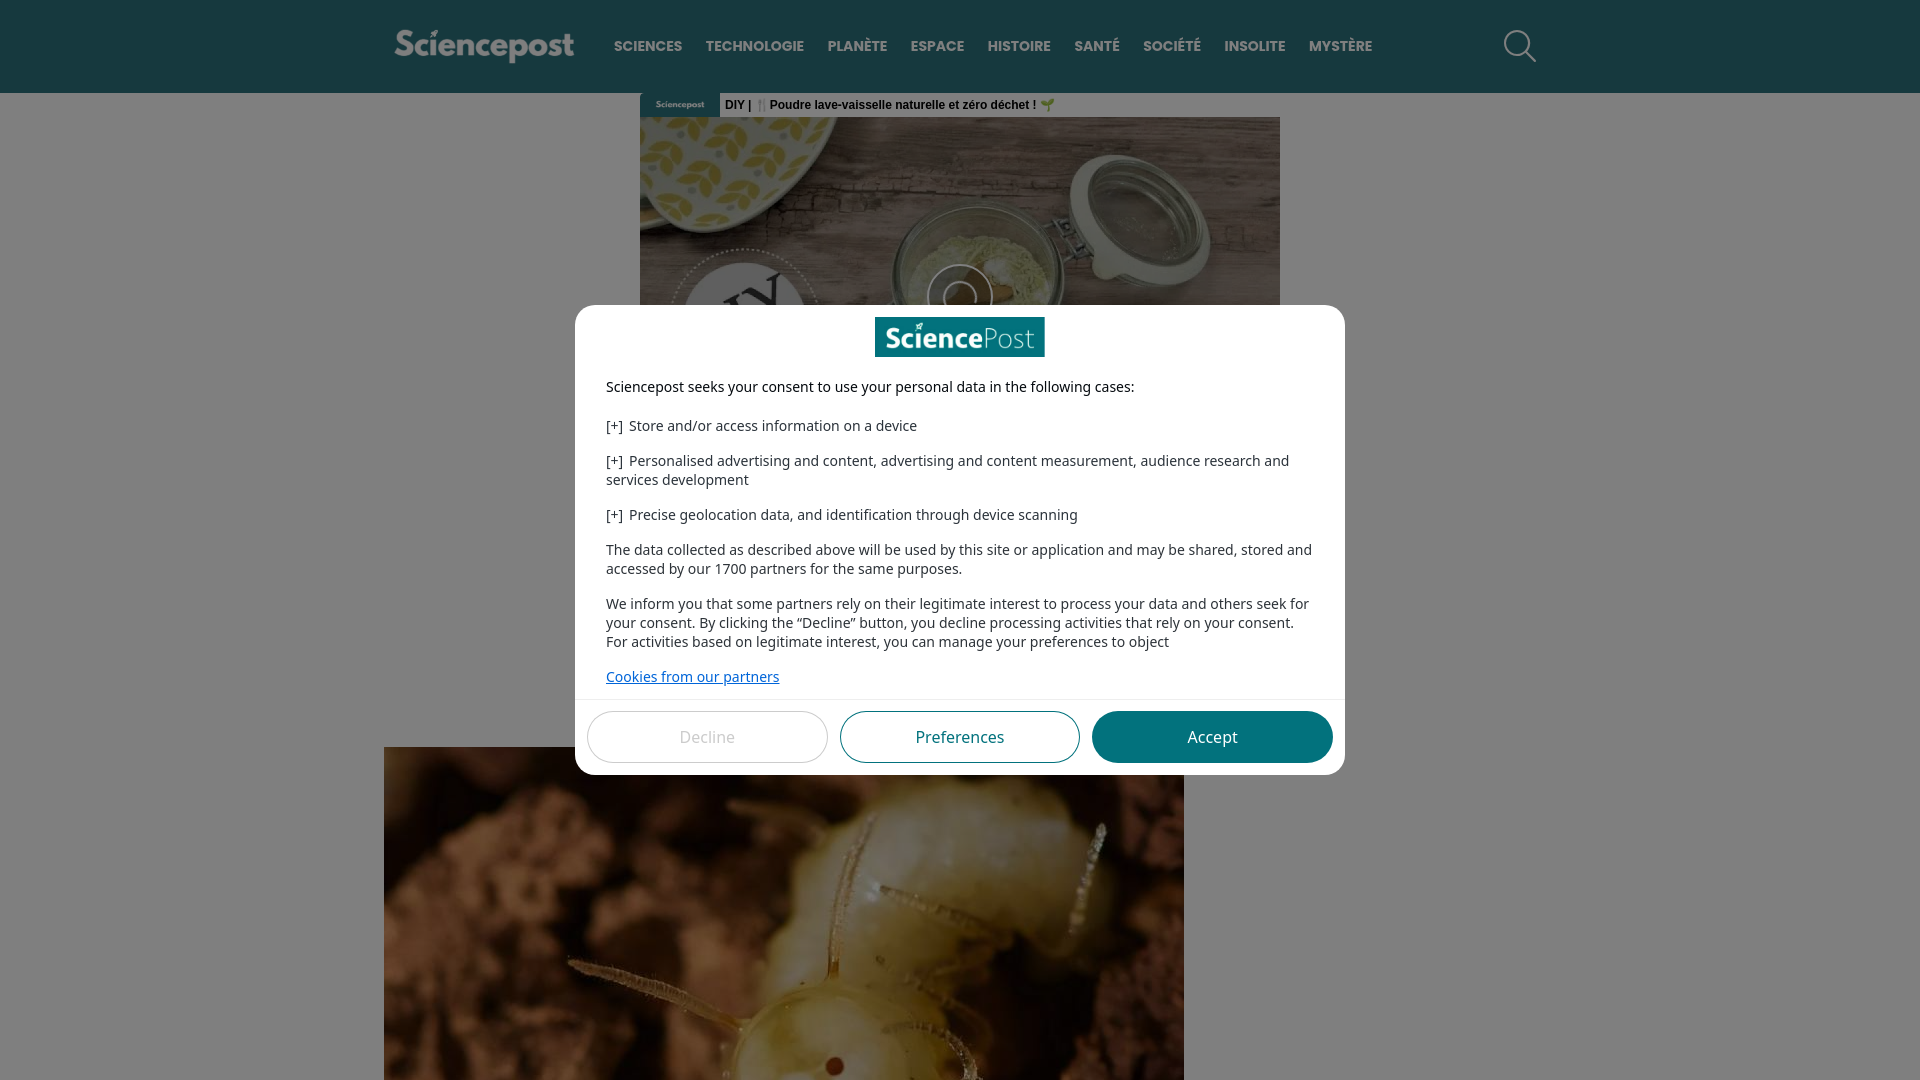
Task: Go to Sciencepost header logo home
Action: [484, 46]
